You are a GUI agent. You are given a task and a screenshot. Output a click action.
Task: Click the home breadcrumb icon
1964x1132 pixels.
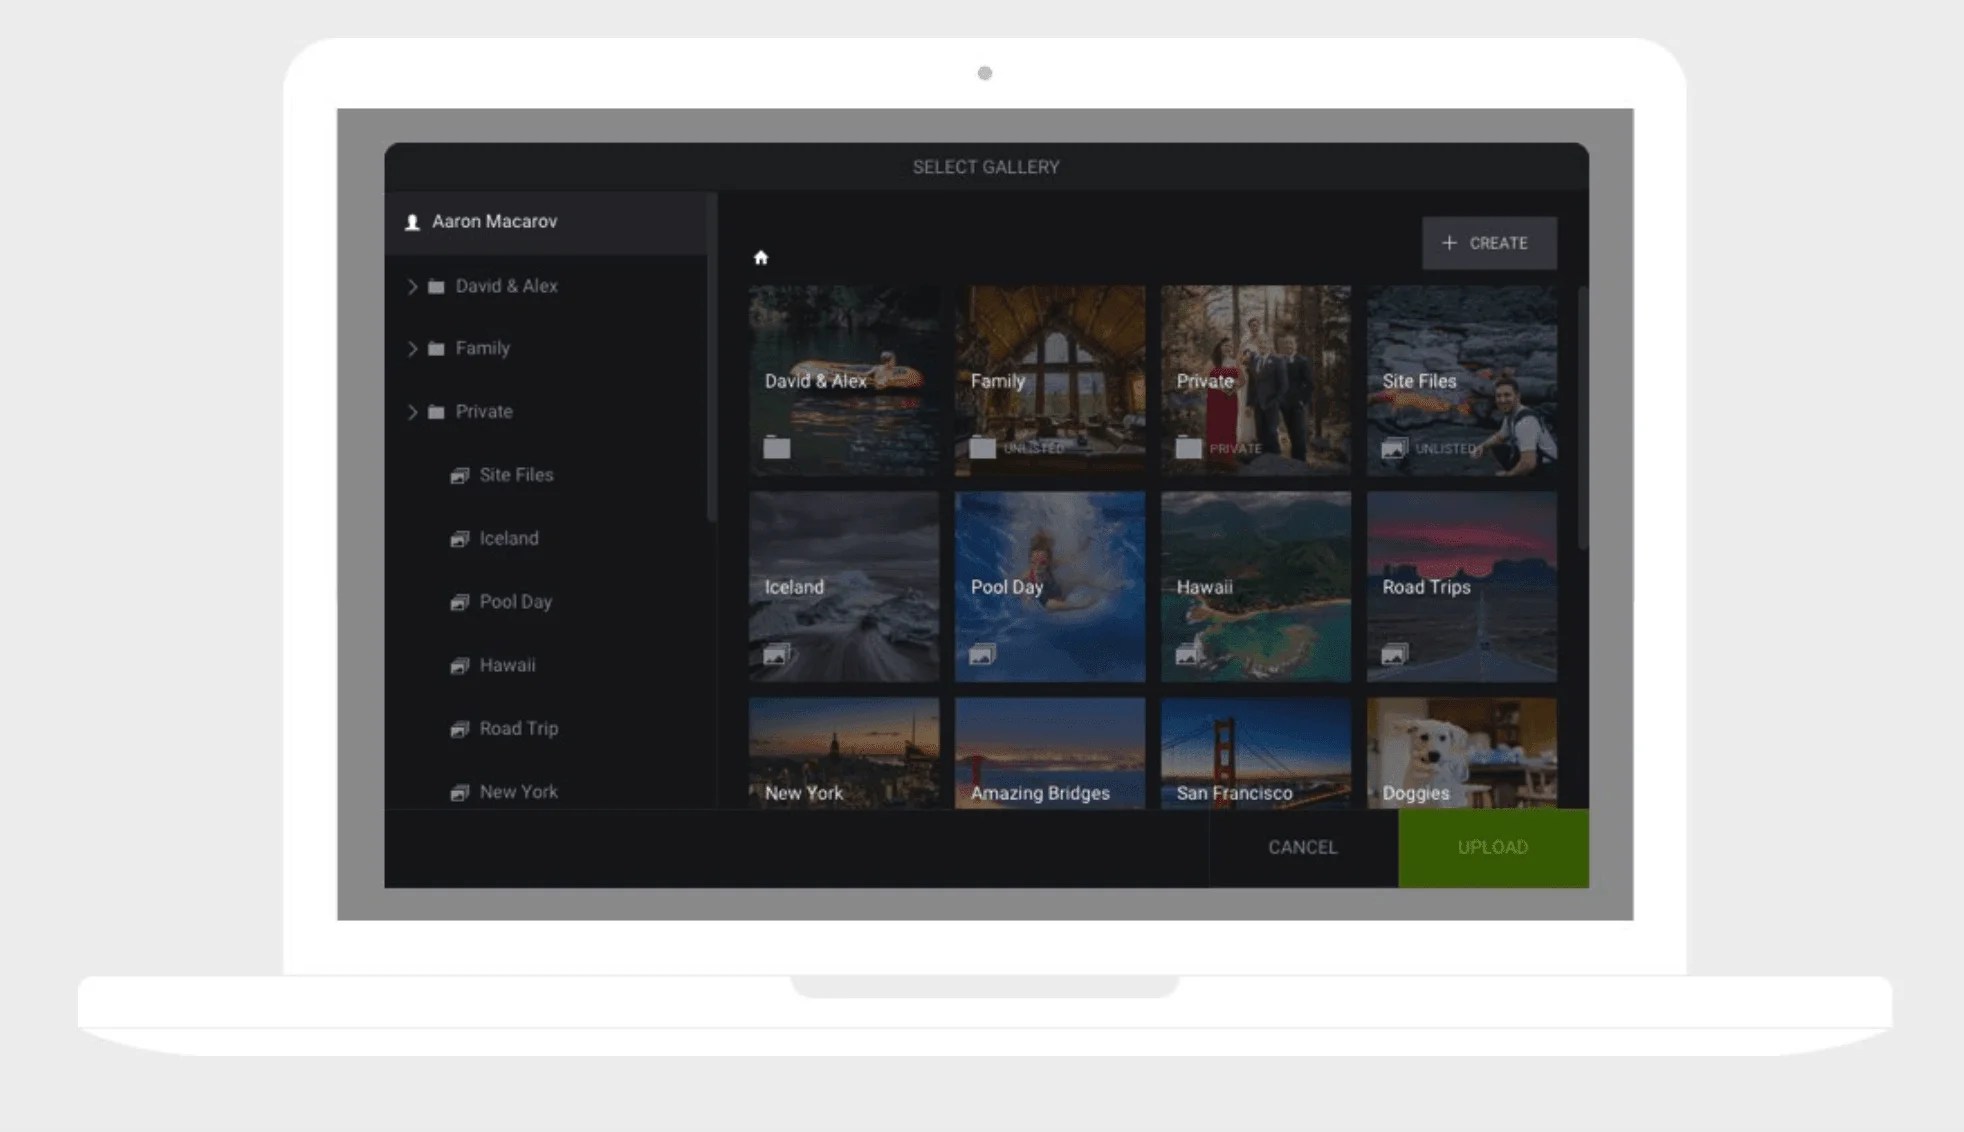coord(761,258)
